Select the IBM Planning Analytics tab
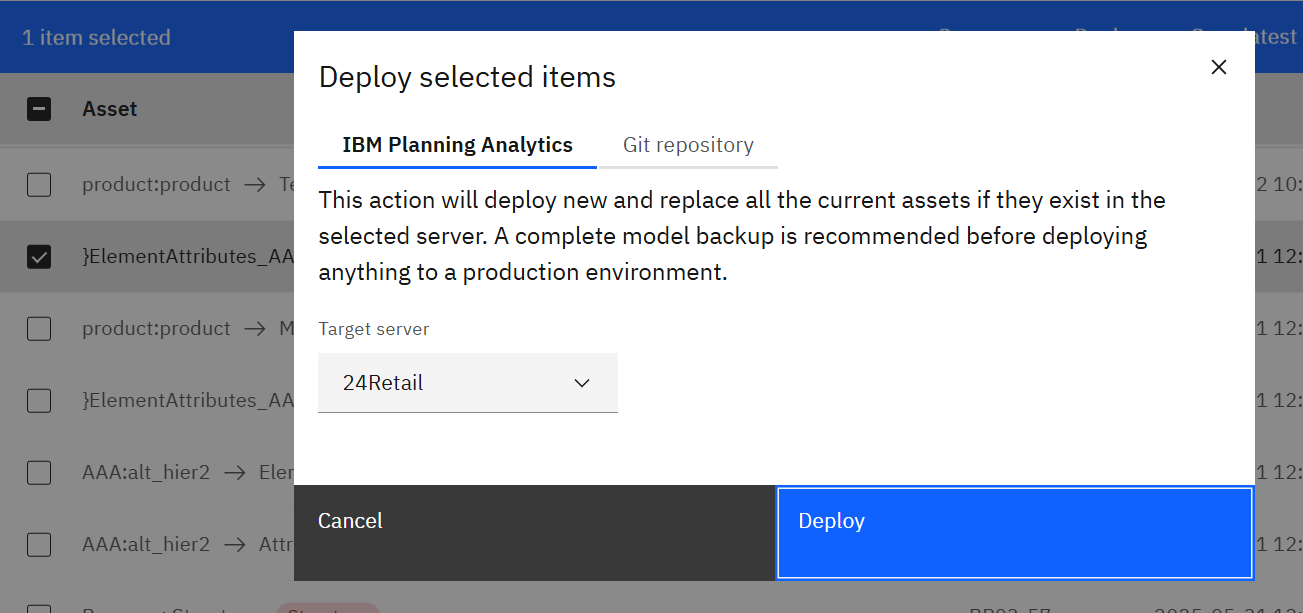This screenshot has height=613, width=1303. tap(456, 144)
